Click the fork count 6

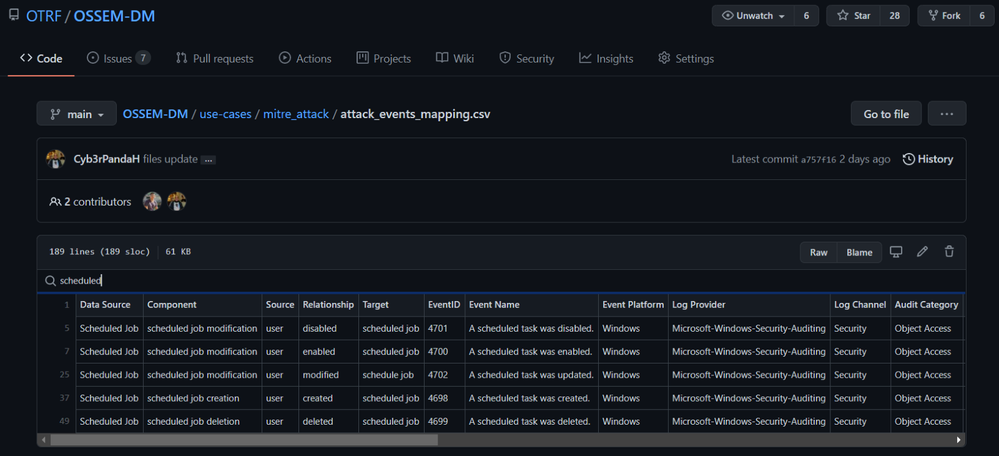(982, 16)
